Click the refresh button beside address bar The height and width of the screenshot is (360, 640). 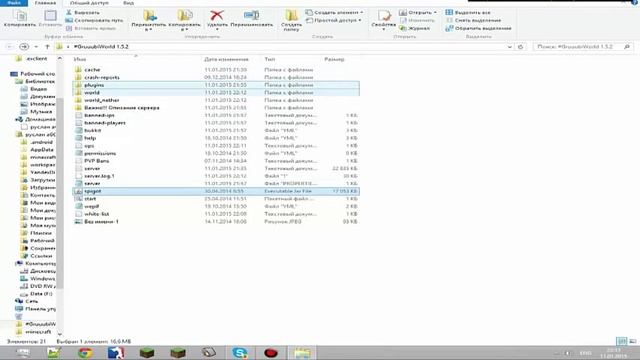(x=520, y=47)
